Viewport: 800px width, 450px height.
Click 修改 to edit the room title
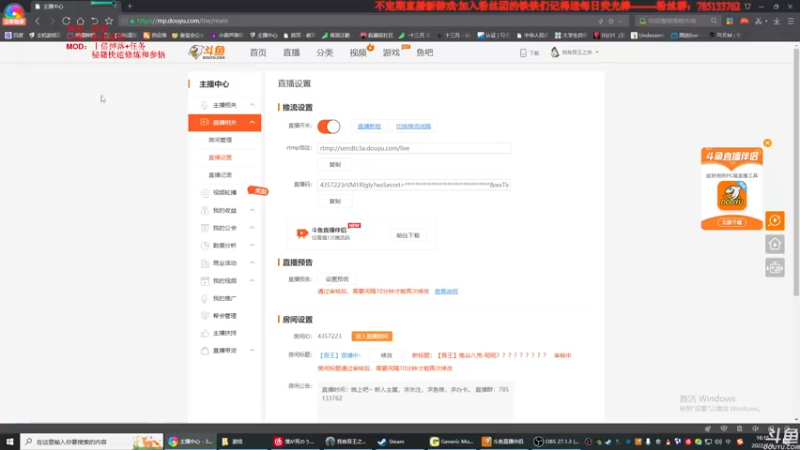pos(386,355)
